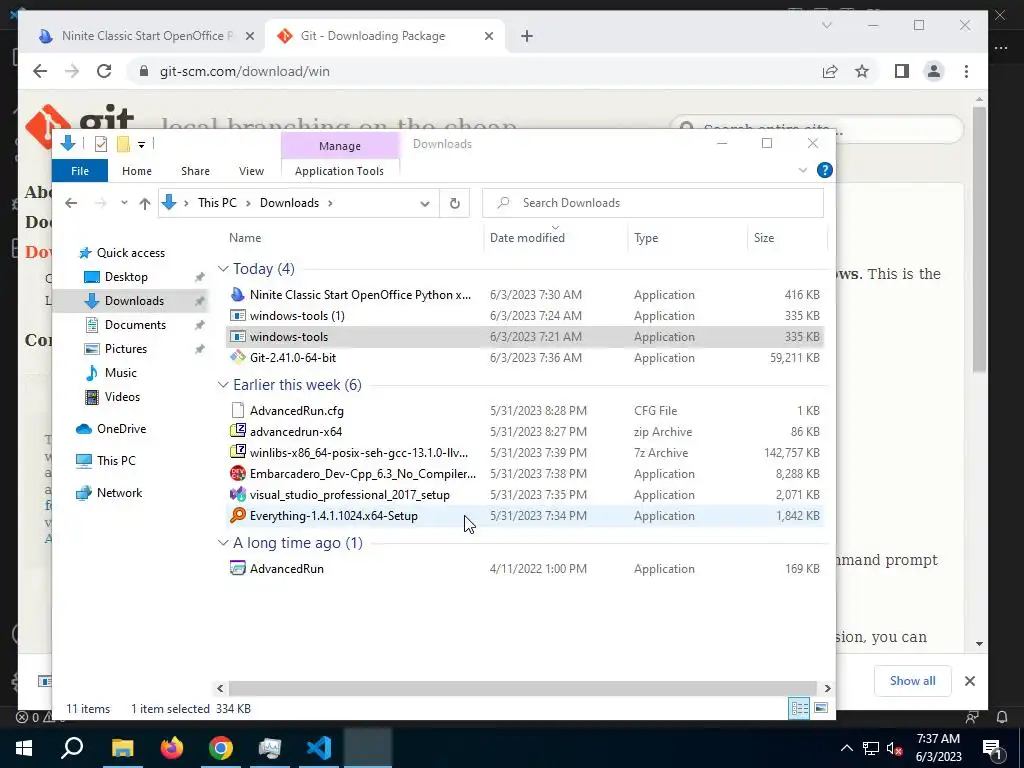Collapse the A long time ago group
This screenshot has width=1024, height=768.
click(x=223, y=543)
